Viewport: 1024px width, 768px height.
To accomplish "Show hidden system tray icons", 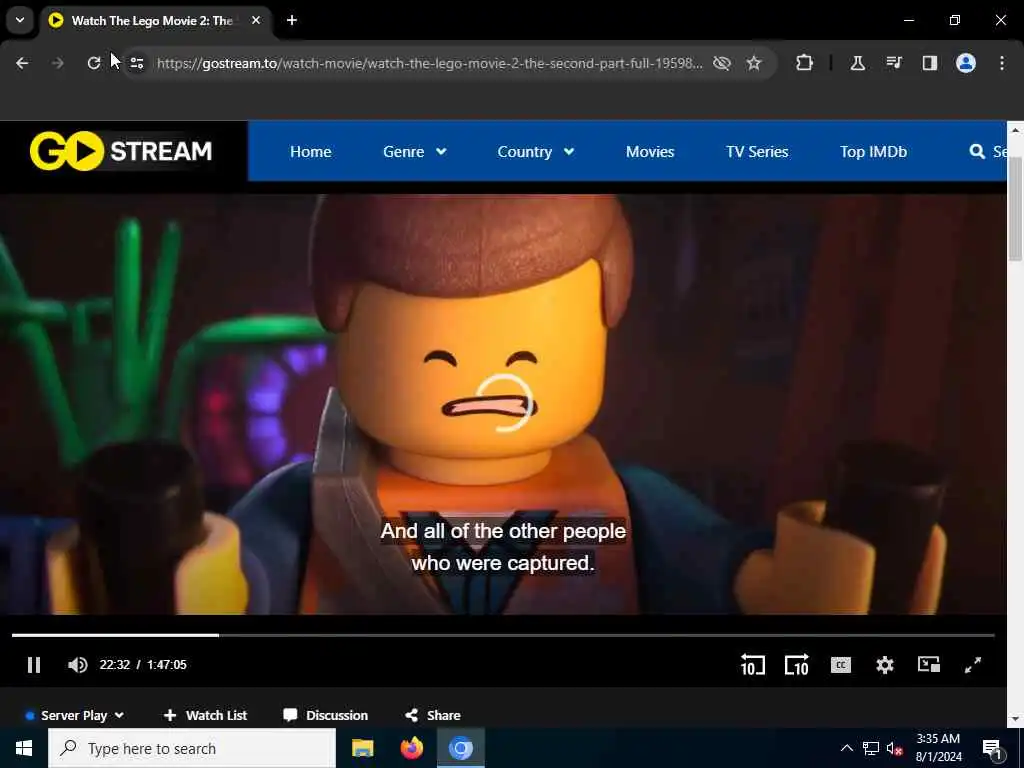I will 846,748.
